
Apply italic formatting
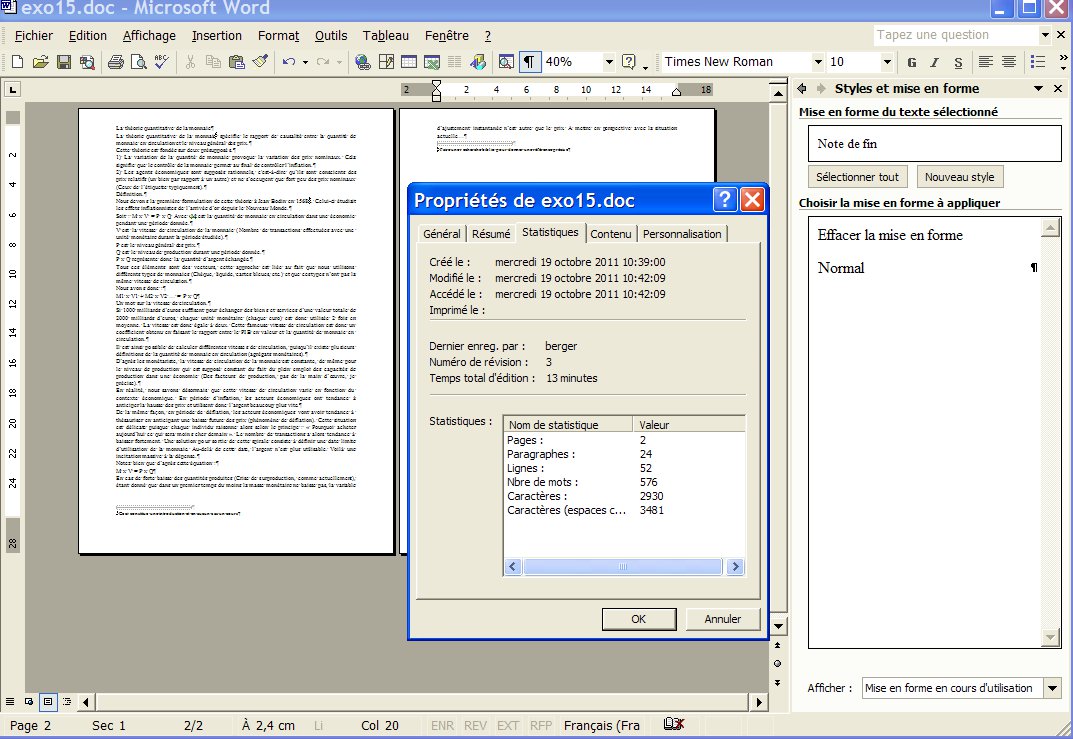pos(935,62)
